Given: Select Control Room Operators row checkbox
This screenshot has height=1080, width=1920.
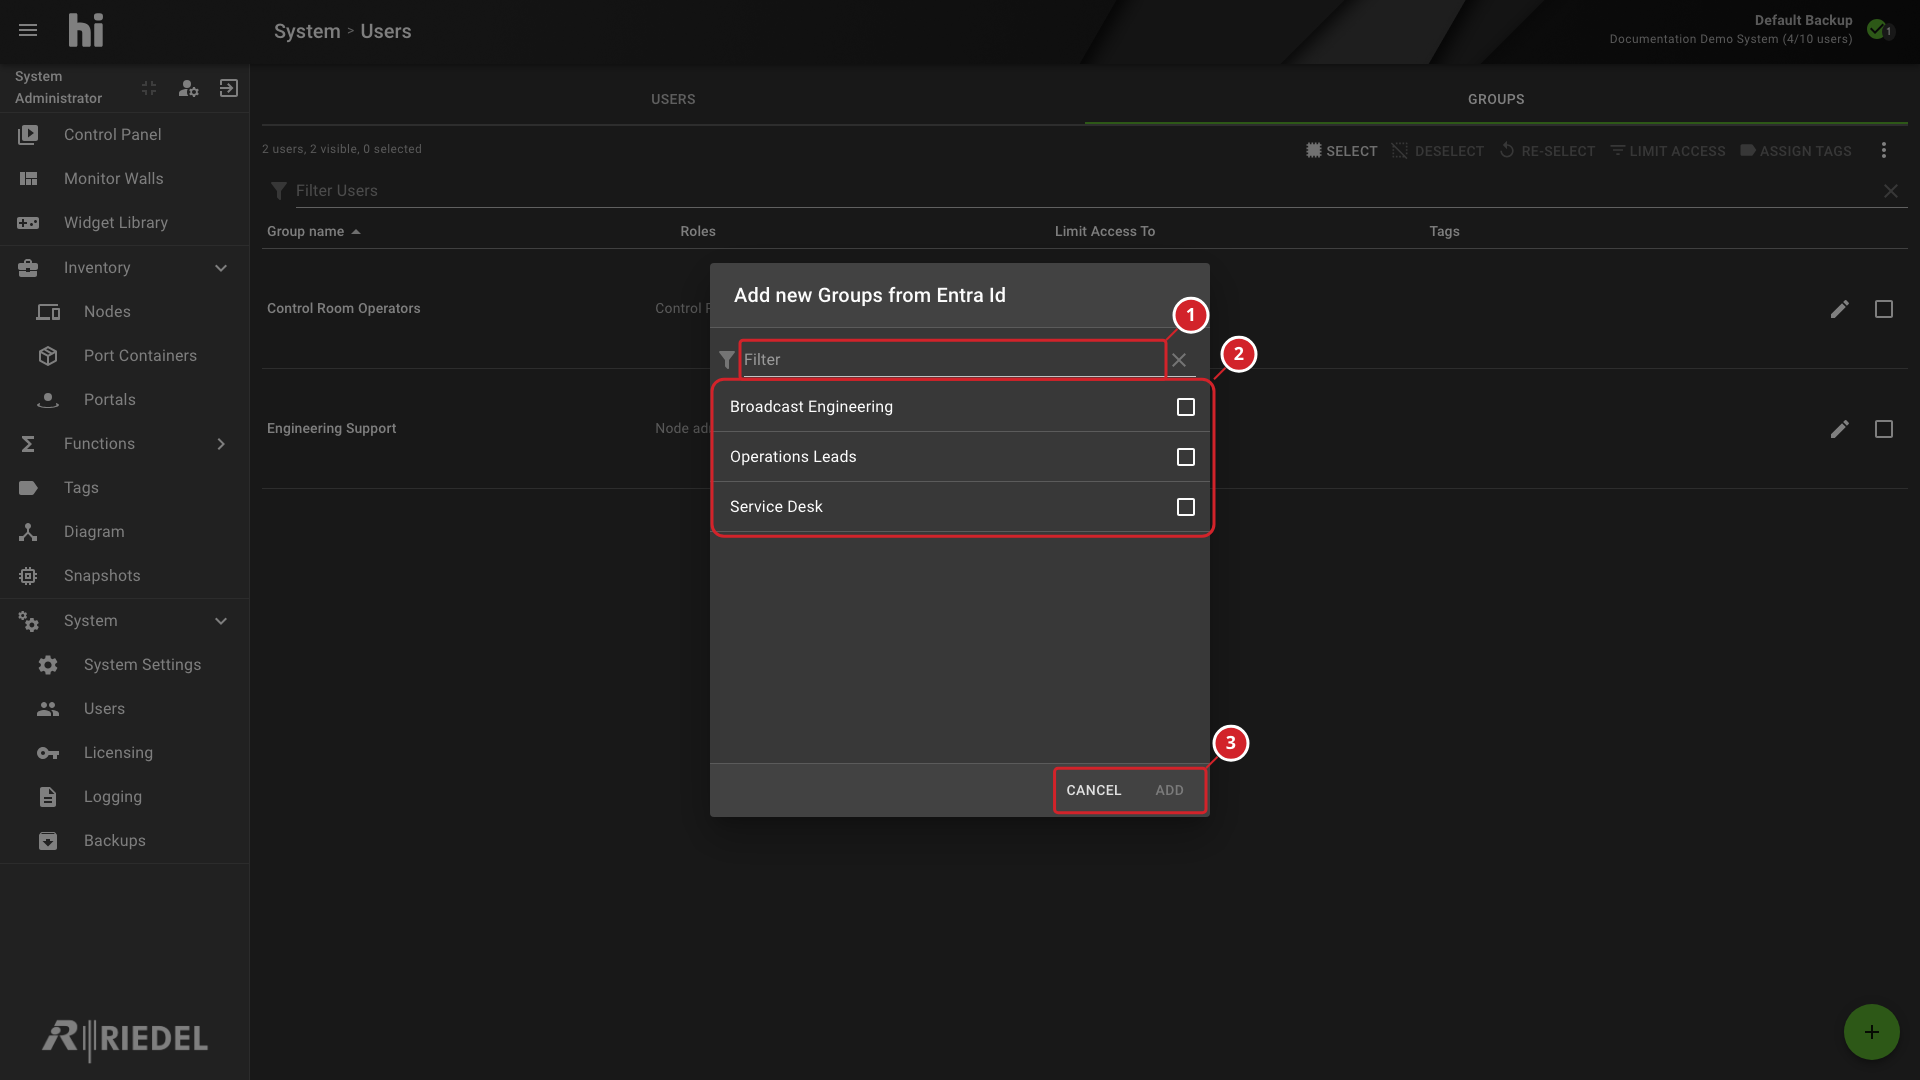Looking at the screenshot, I should pyautogui.click(x=1884, y=309).
